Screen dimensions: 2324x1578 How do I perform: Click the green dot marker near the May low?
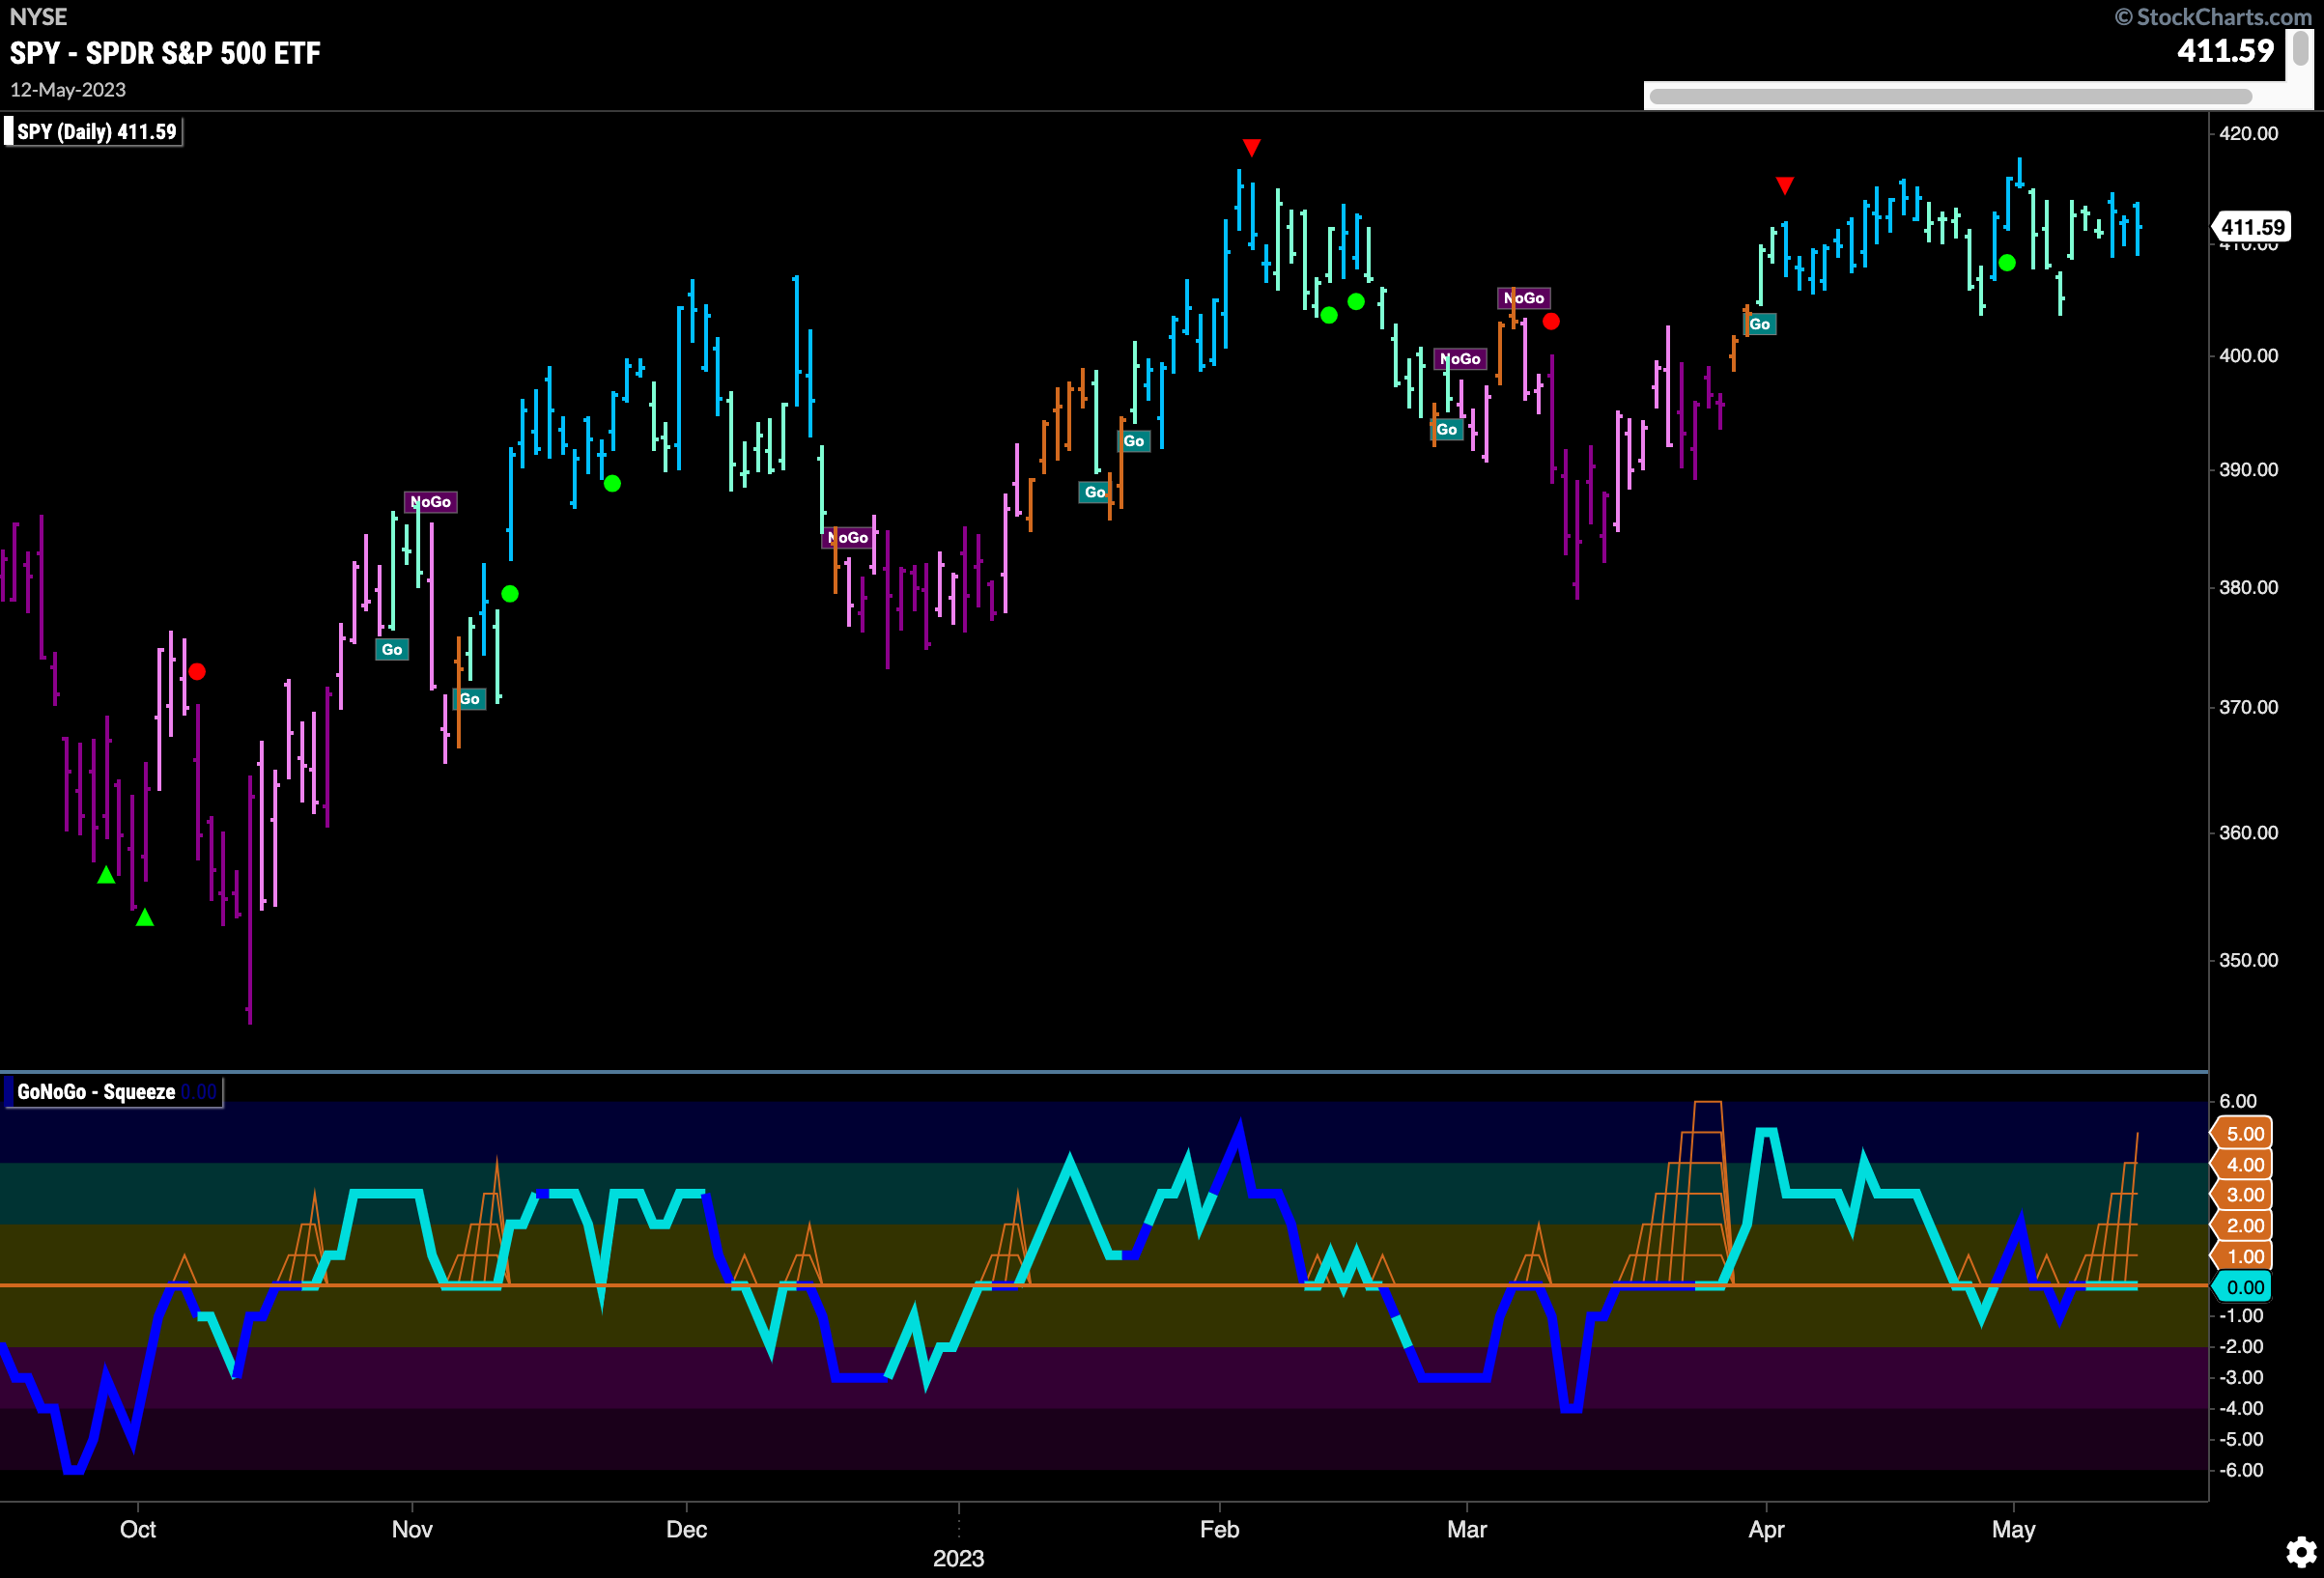pos(2007,263)
